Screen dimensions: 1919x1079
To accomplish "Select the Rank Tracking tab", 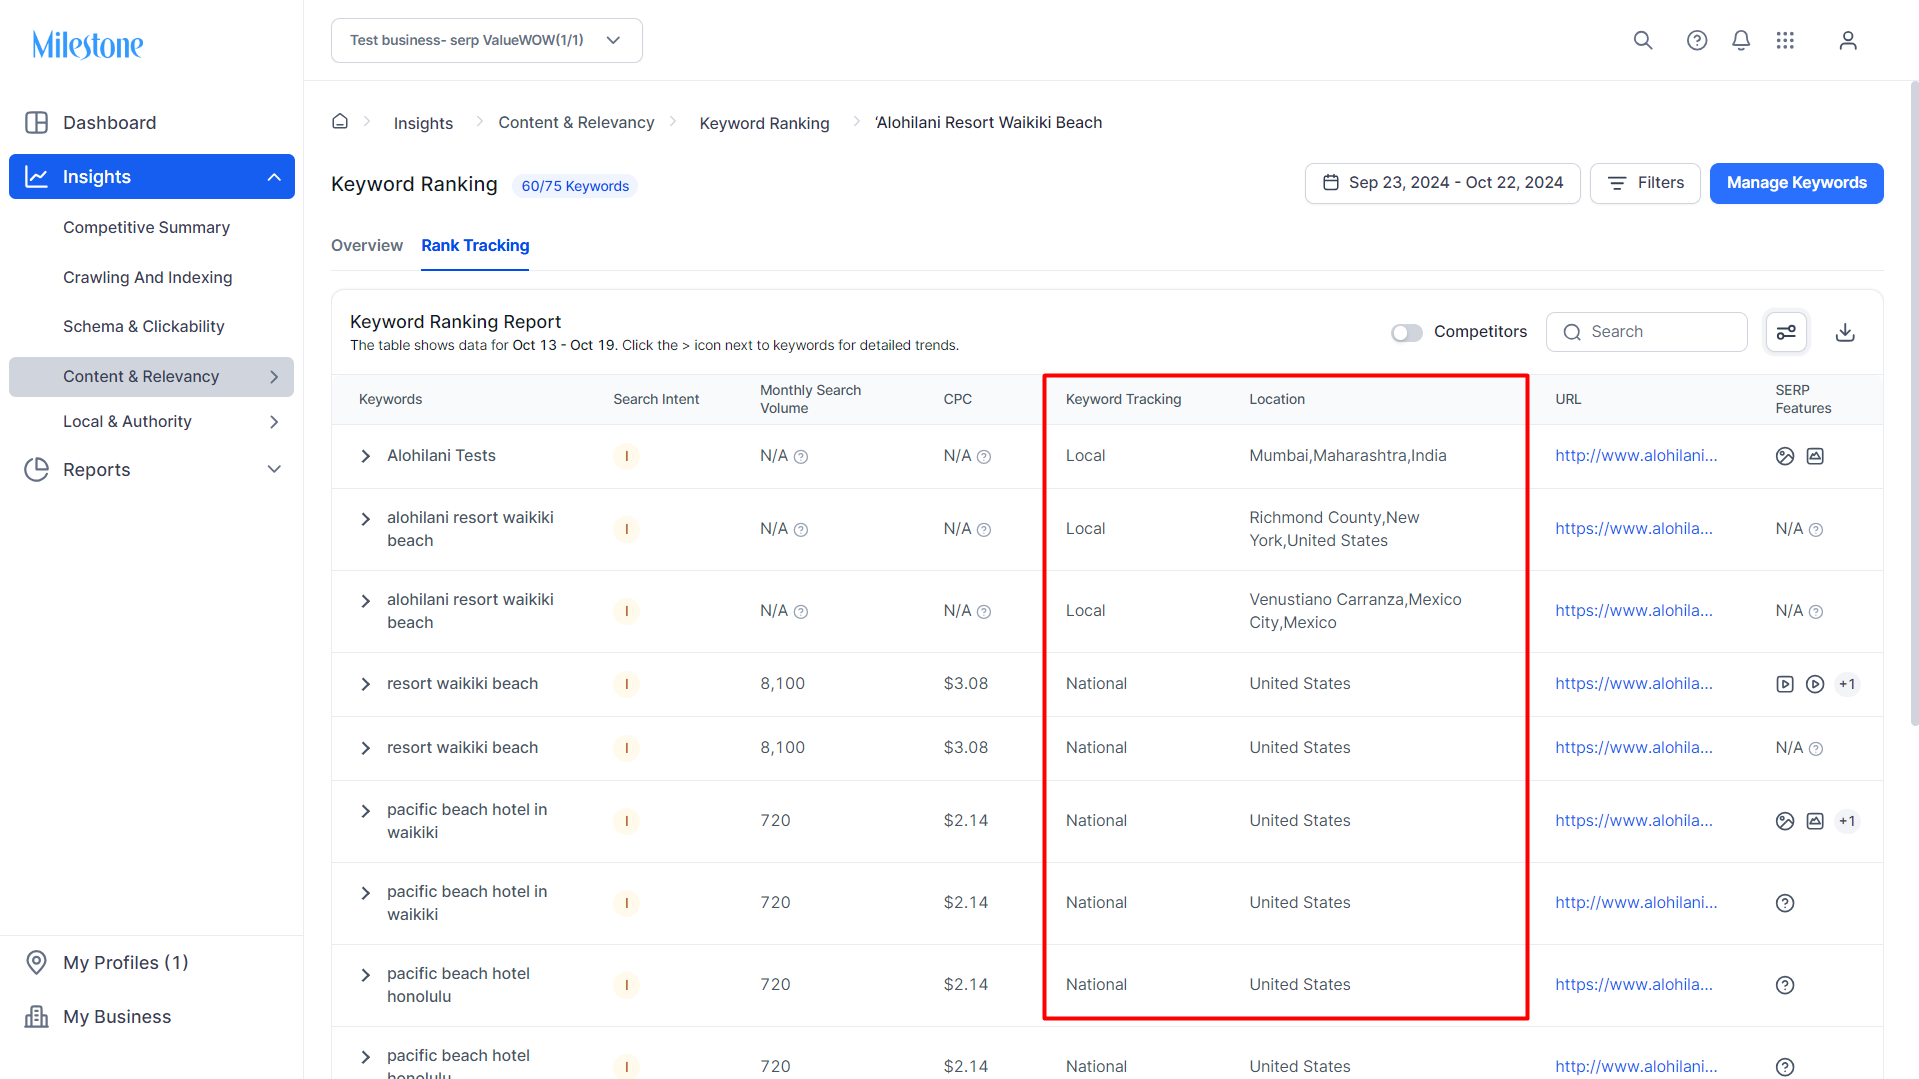I will pos(475,245).
